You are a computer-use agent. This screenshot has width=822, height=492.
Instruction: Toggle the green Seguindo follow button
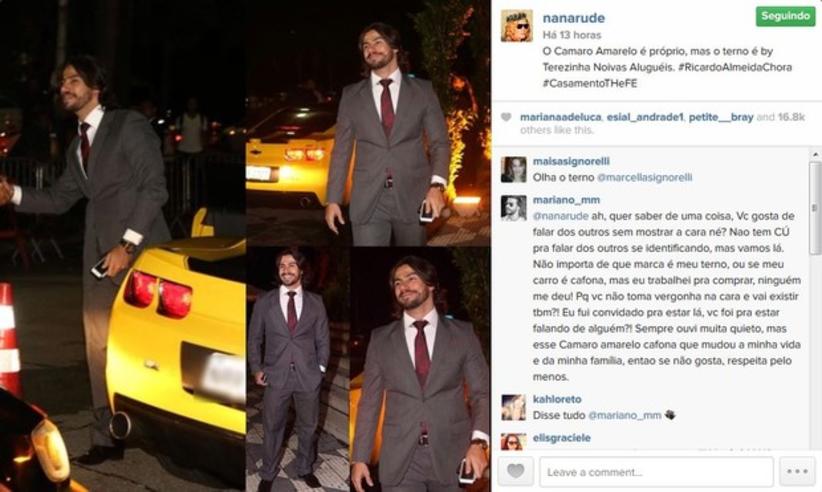pyautogui.click(x=785, y=16)
